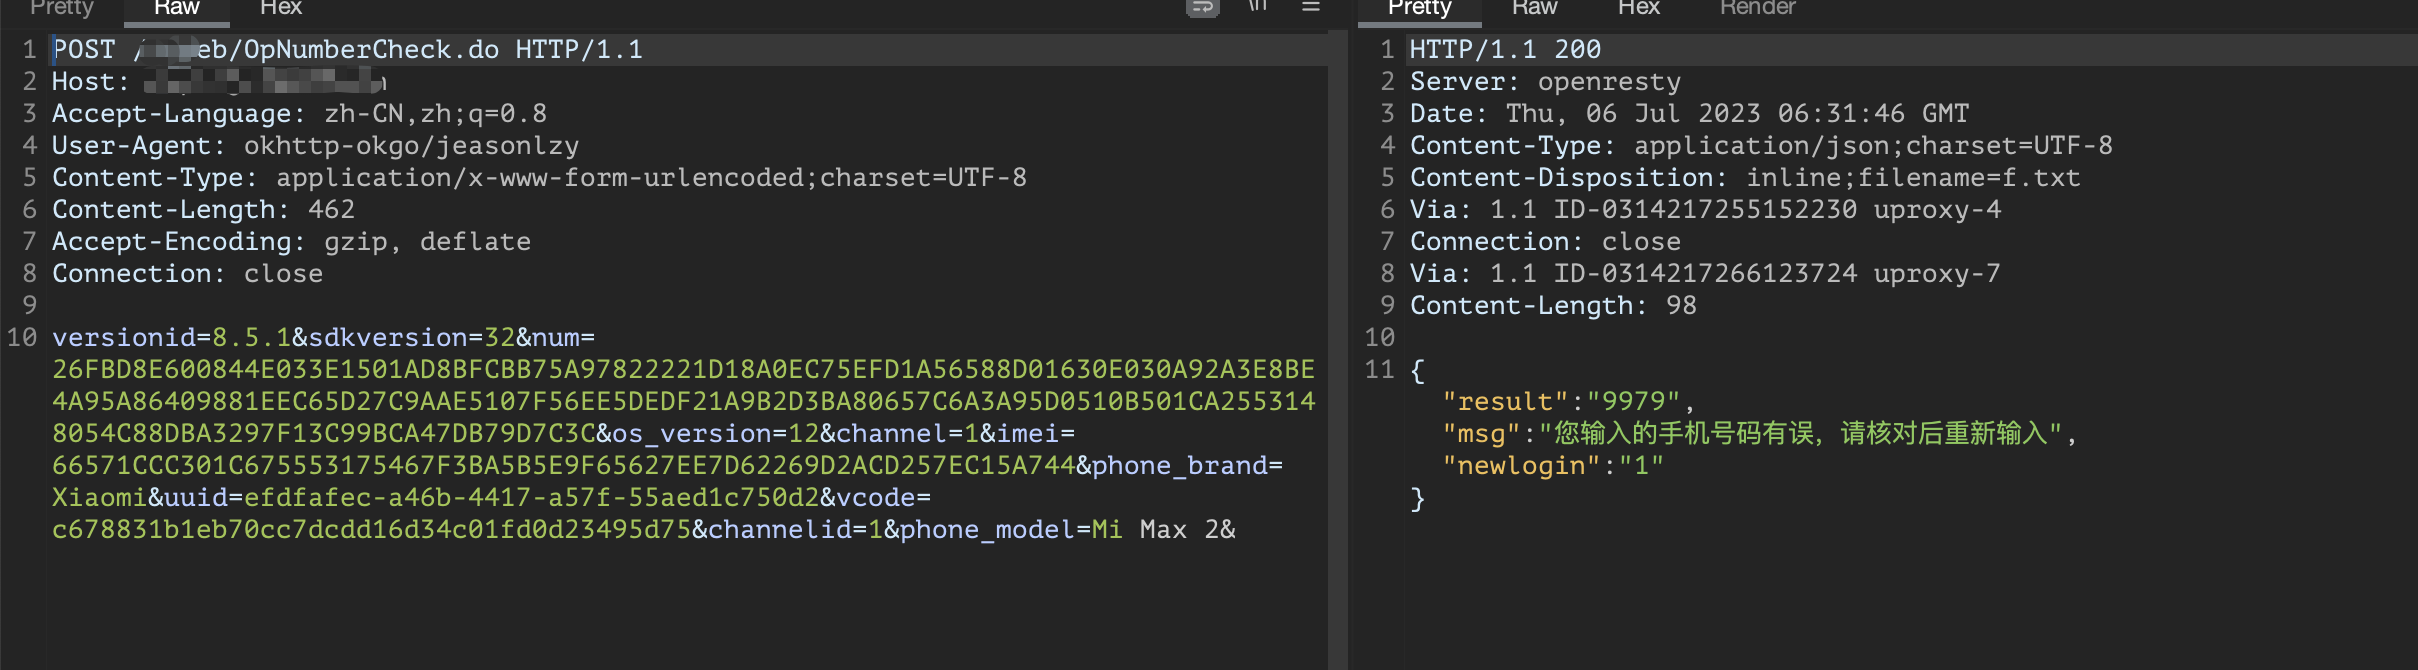Select the request Raw tab

pos(177,7)
